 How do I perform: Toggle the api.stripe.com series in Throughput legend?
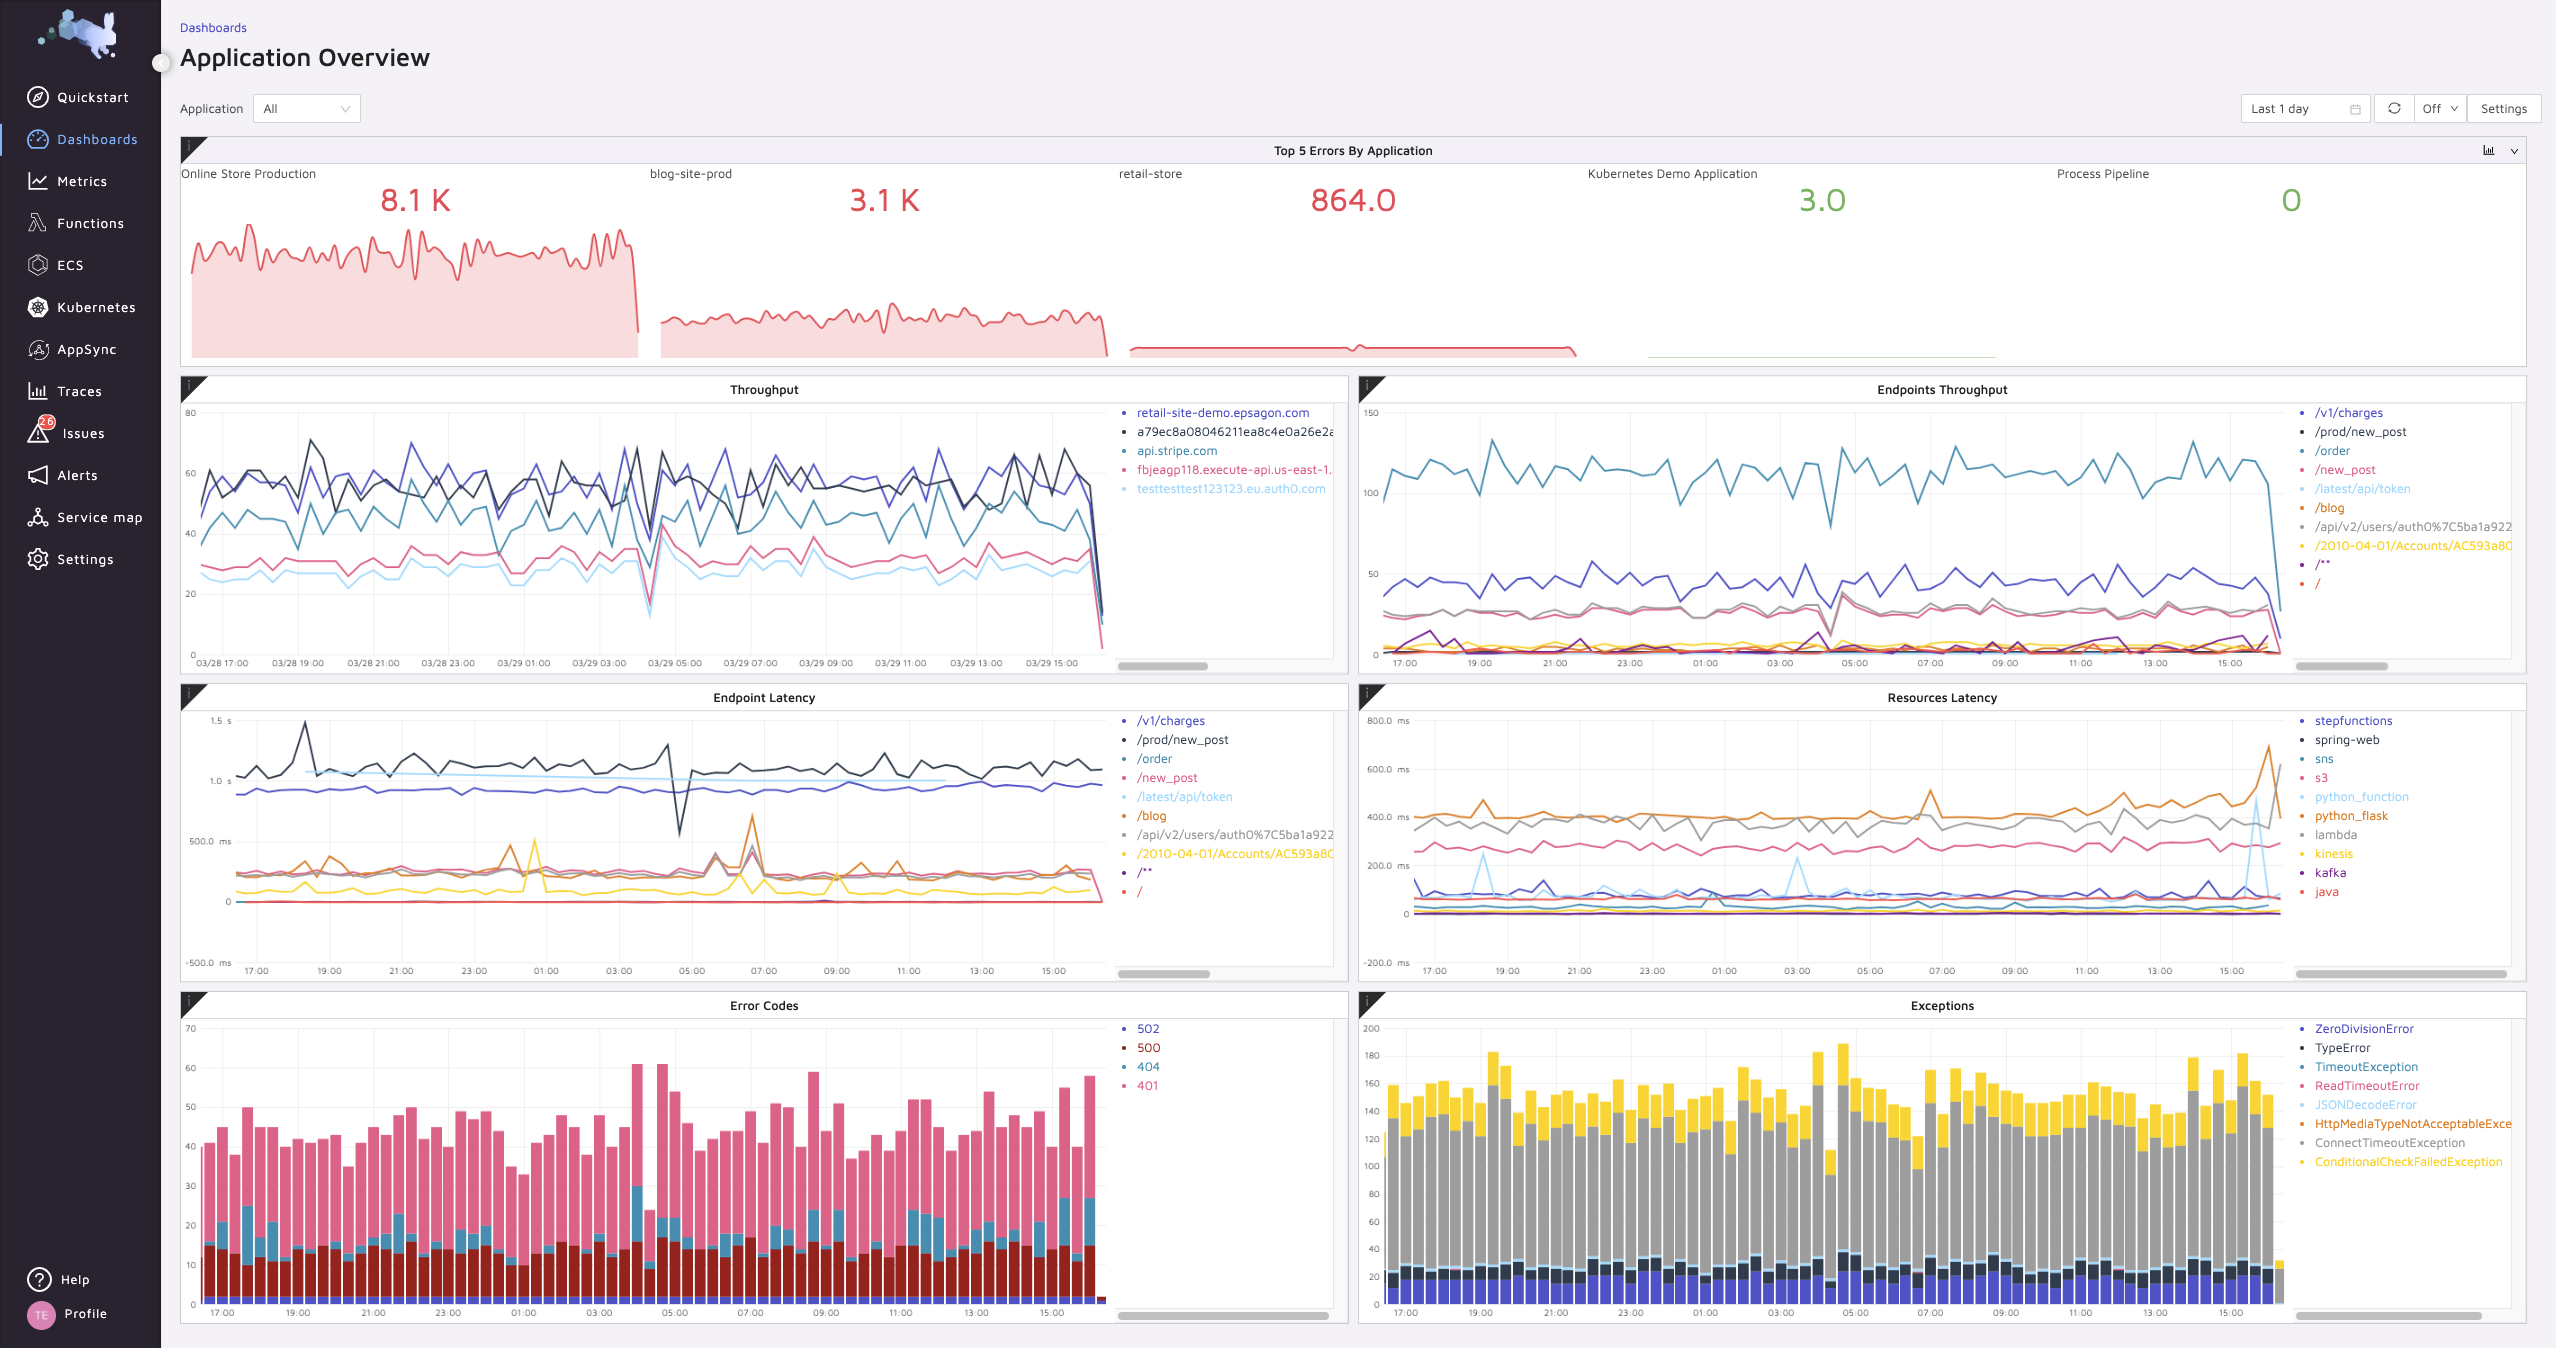[1176, 451]
